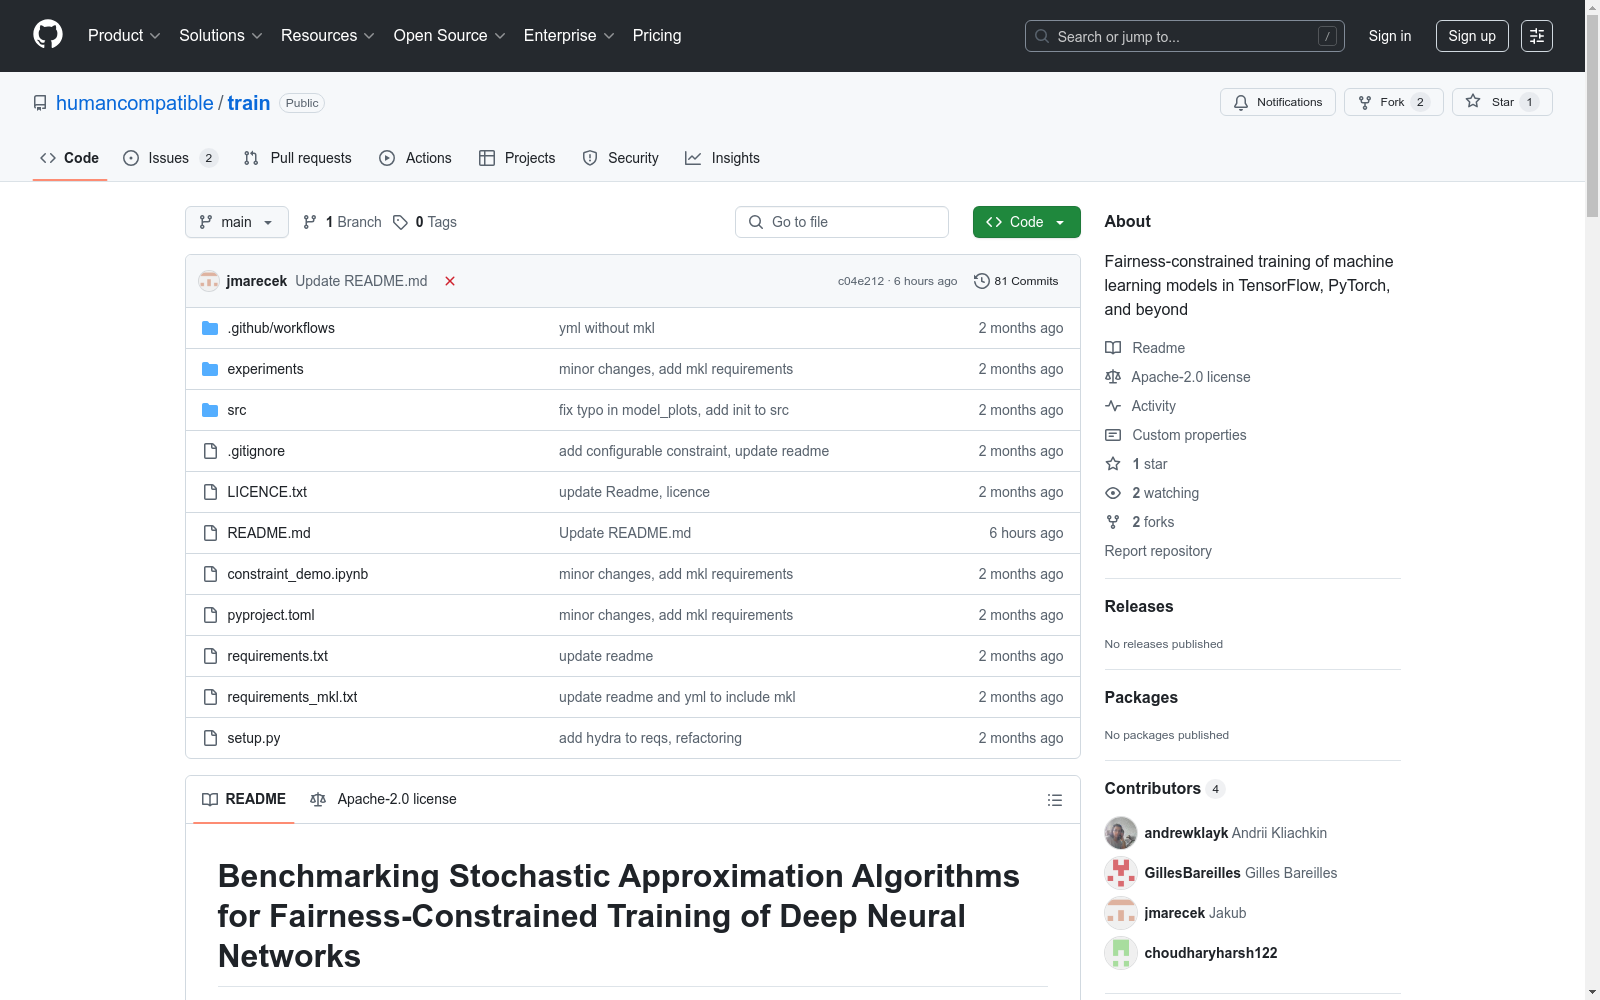This screenshot has height=1000, width=1600.
Task: Click the experiments folder icon
Action: point(210,369)
